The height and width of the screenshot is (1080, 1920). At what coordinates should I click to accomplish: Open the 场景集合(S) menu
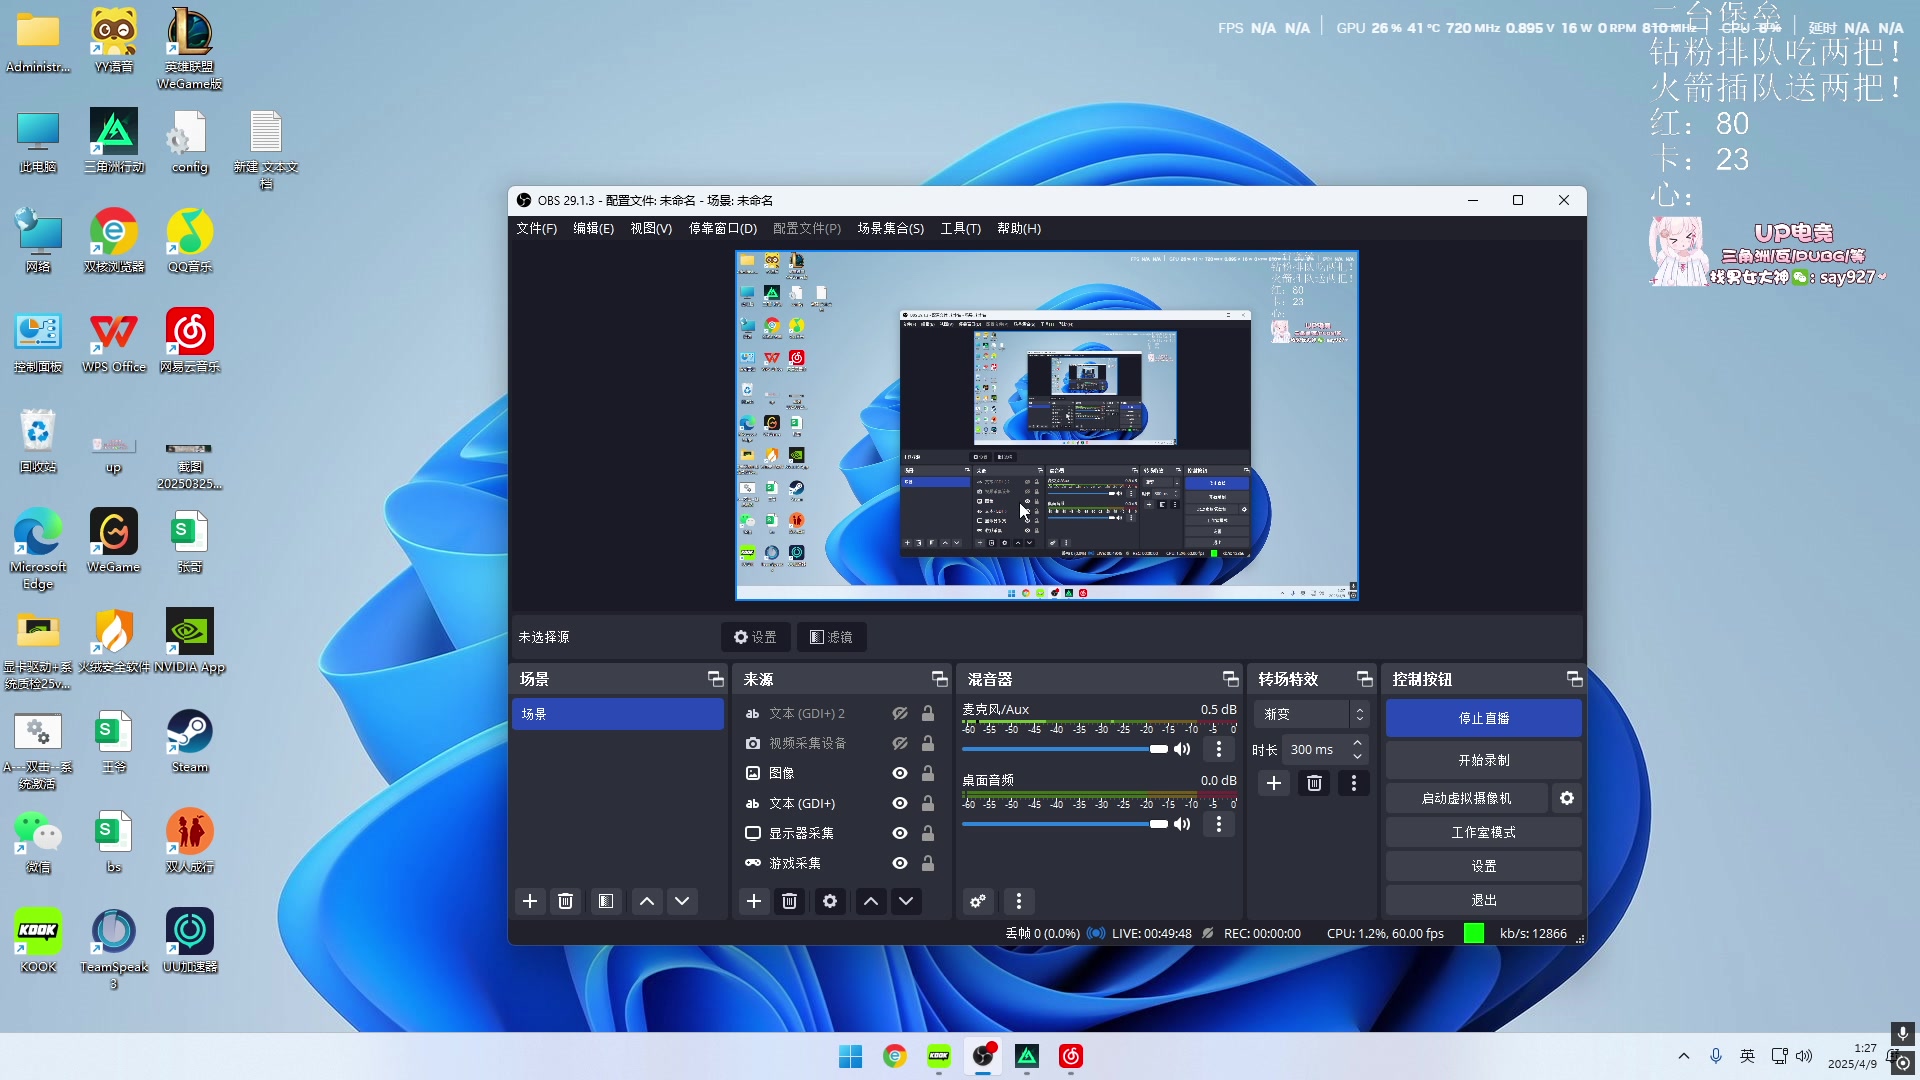pos(890,228)
